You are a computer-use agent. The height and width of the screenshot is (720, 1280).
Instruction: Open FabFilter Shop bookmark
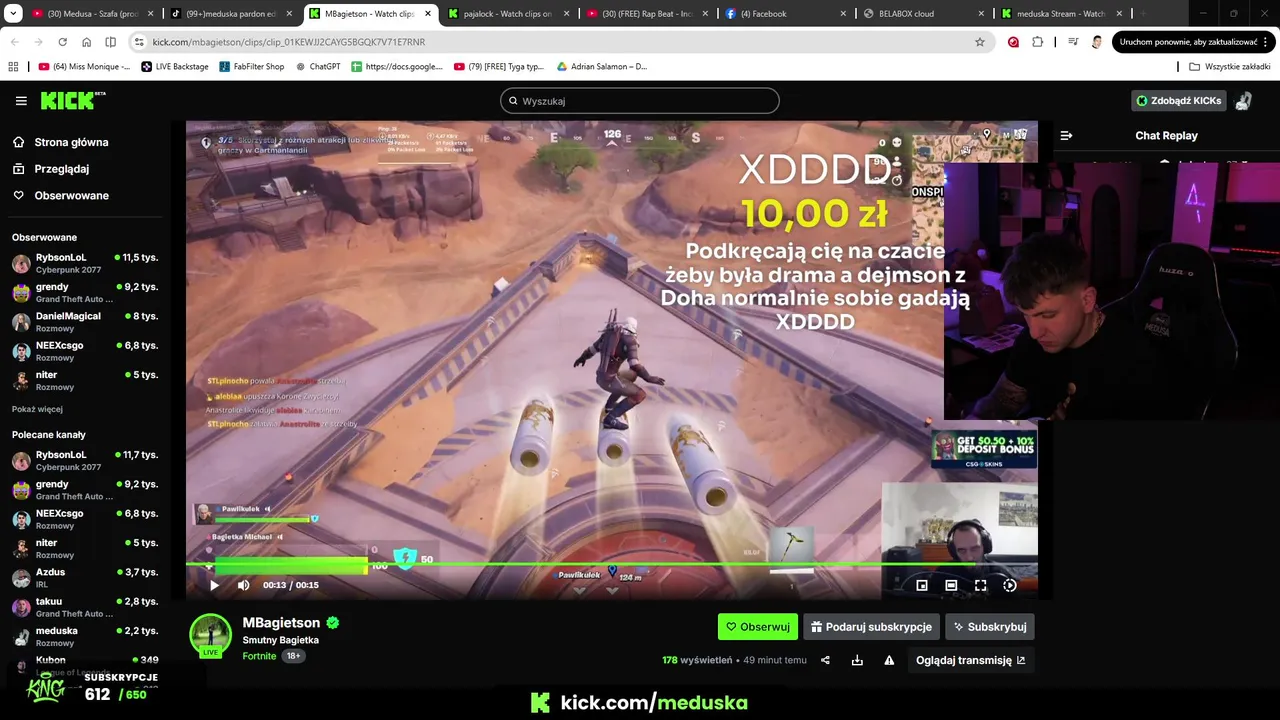click(x=252, y=66)
